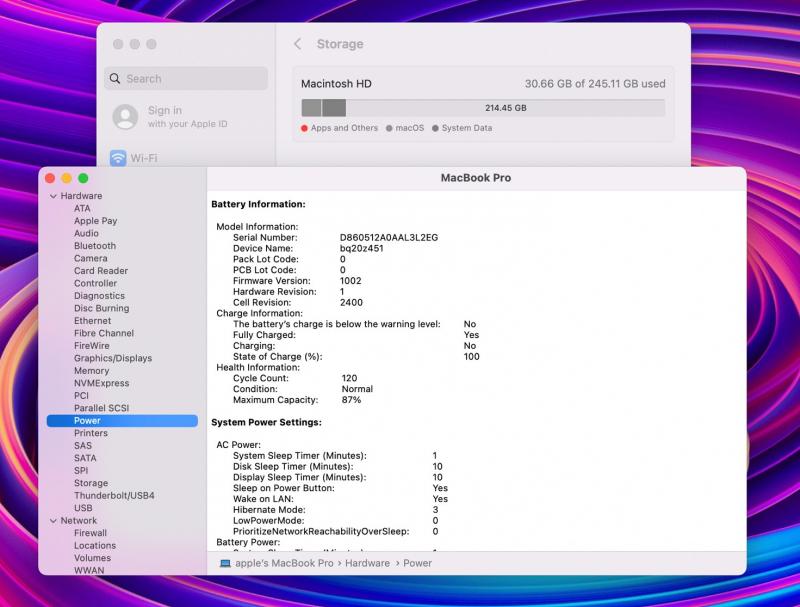
Task: Go back using the Storage back chevron
Action: point(298,44)
